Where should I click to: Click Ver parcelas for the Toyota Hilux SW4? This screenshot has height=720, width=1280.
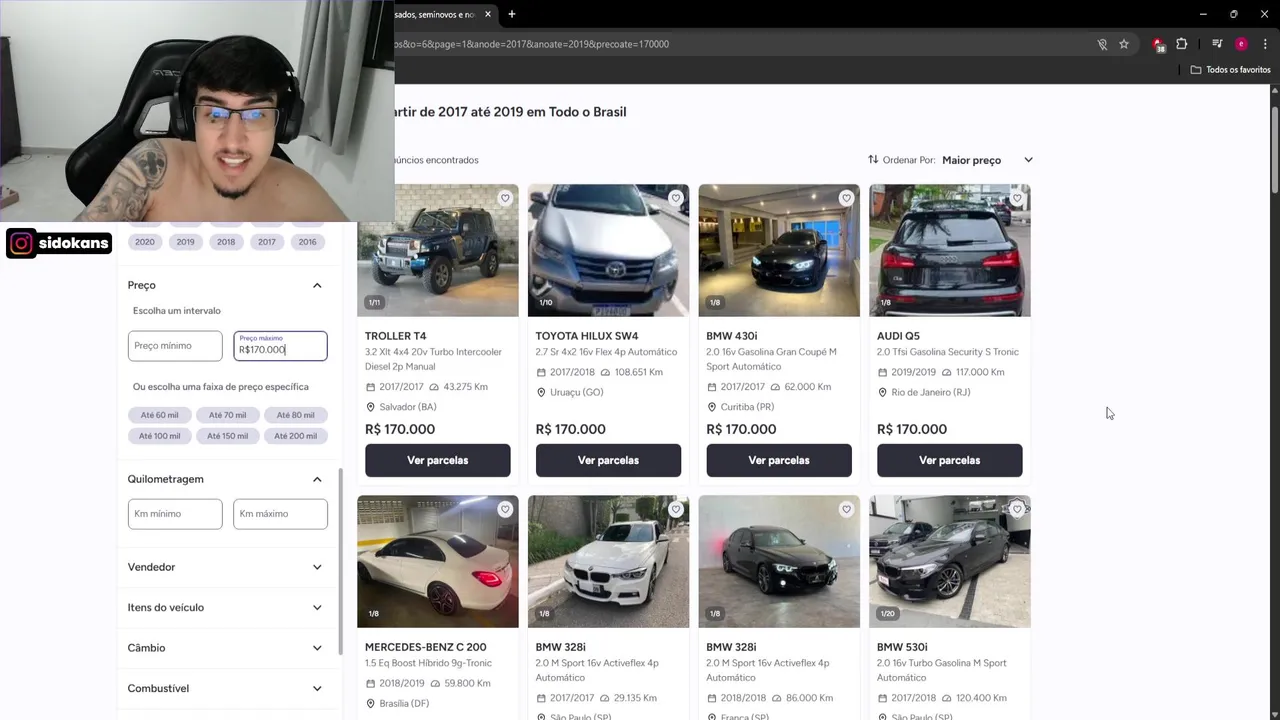pyautogui.click(x=608, y=460)
